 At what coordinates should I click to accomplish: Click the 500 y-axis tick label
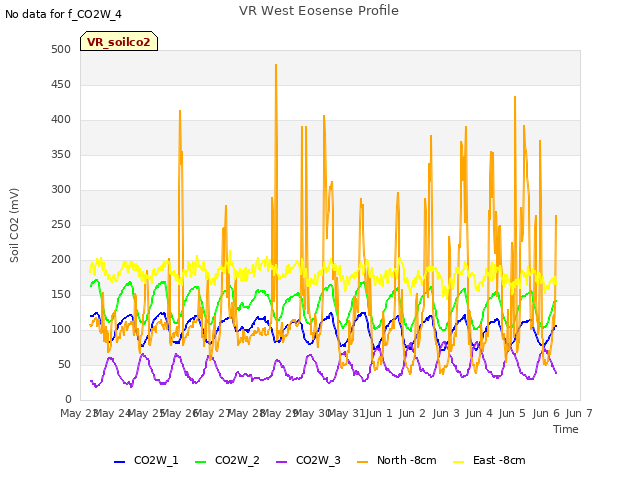pos(61,49)
